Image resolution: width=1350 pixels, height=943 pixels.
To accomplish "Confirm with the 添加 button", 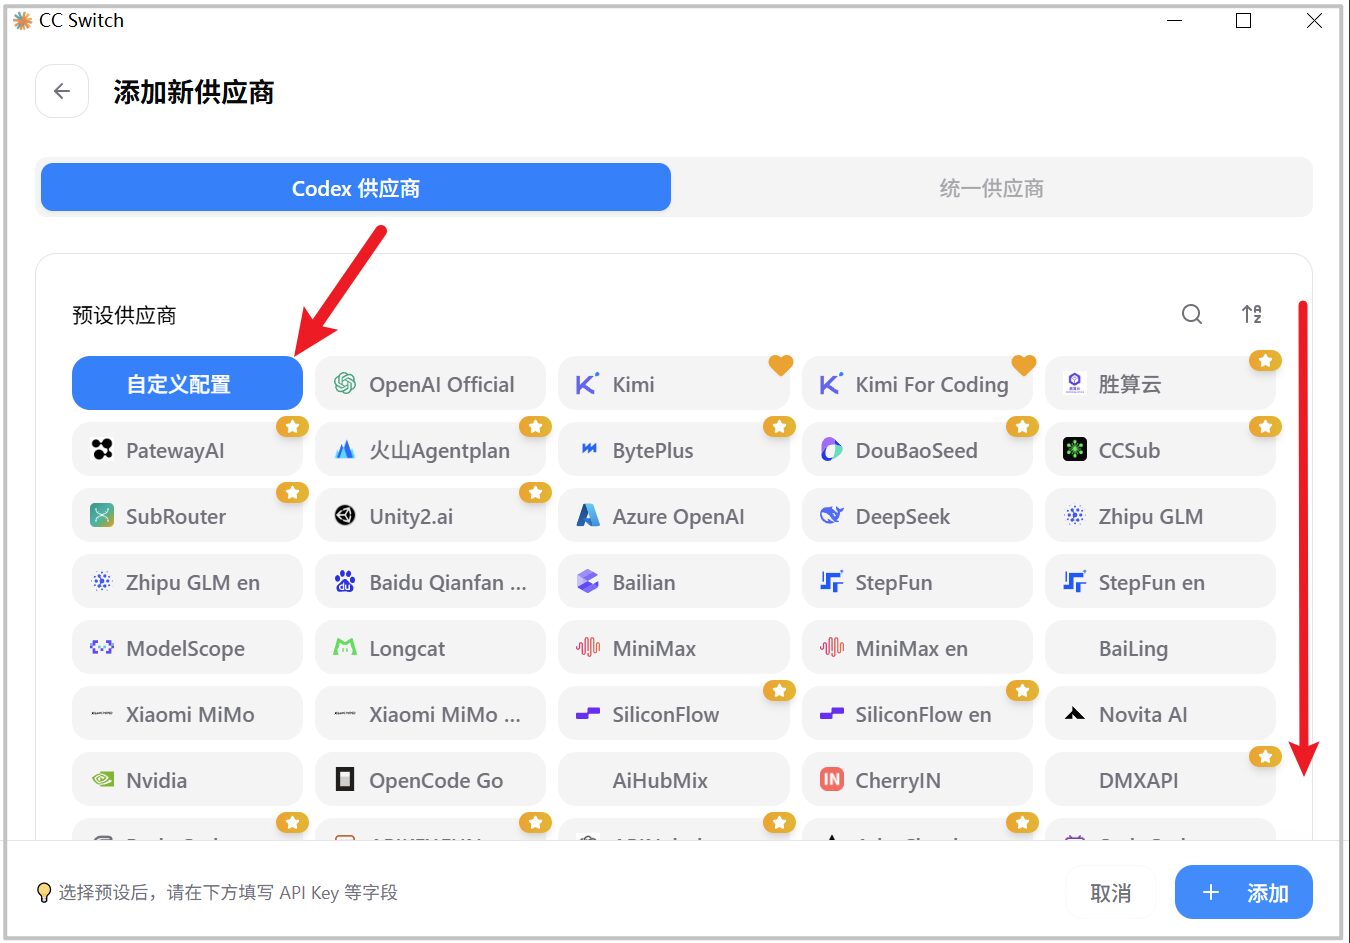I will (1243, 893).
